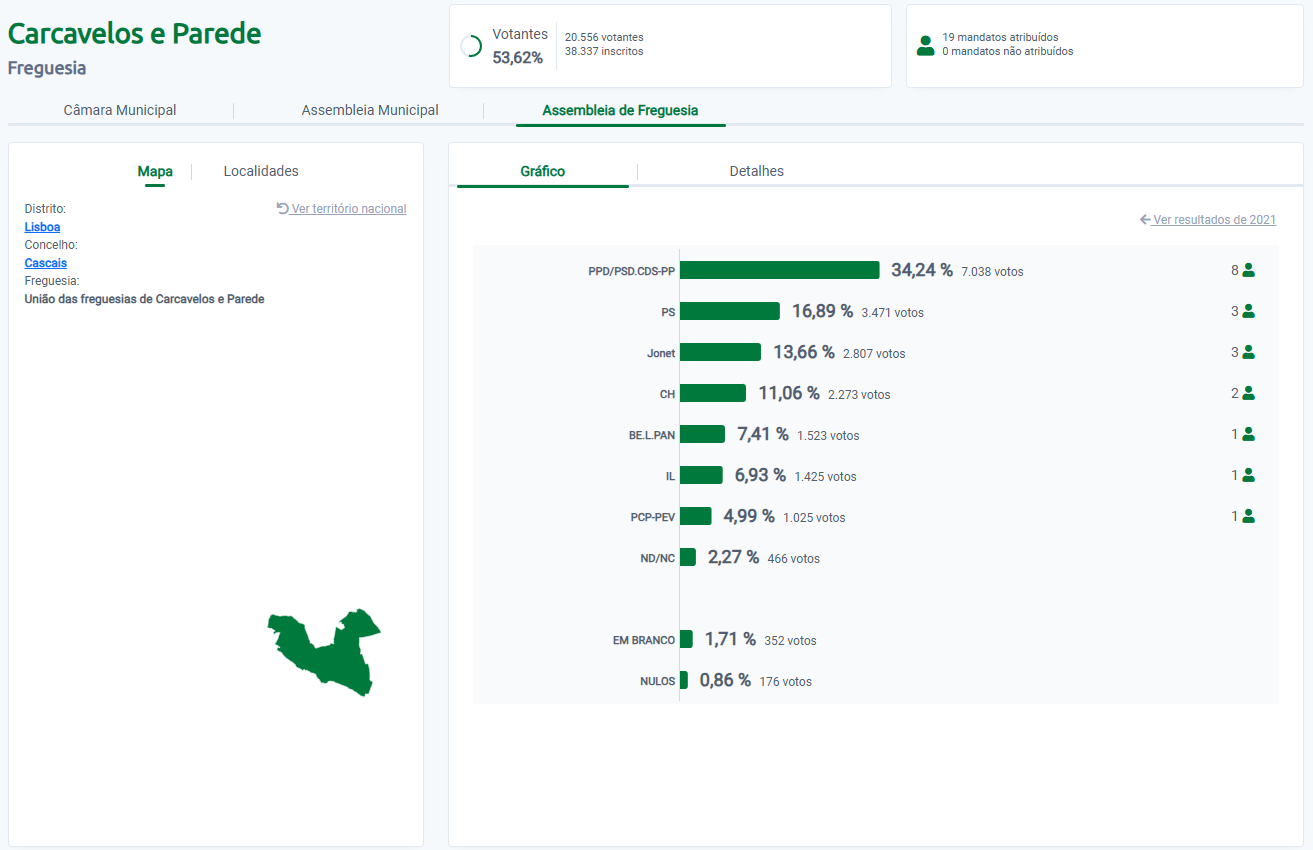The width and height of the screenshot is (1313, 850).
Task: Open the Lisboa district link
Action: pyautogui.click(x=42, y=227)
